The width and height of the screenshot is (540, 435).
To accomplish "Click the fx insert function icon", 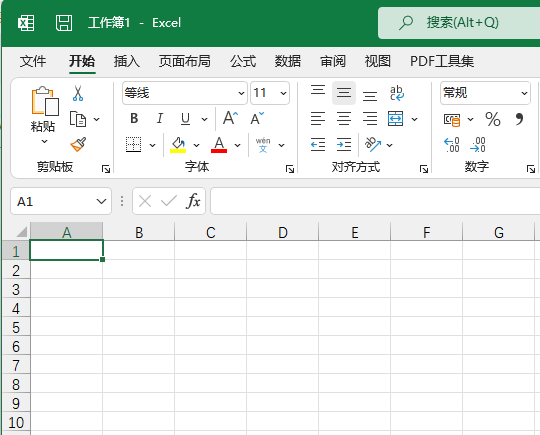I will click(193, 201).
